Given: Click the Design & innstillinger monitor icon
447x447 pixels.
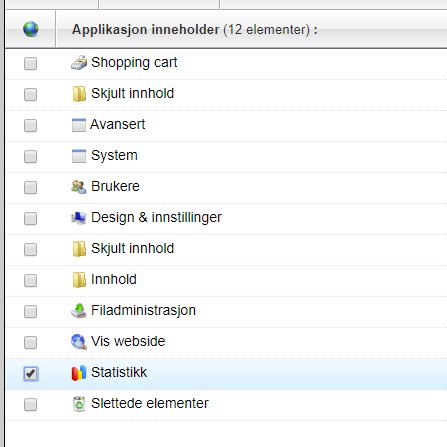Looking at the screenshot, I should [79, 218].
